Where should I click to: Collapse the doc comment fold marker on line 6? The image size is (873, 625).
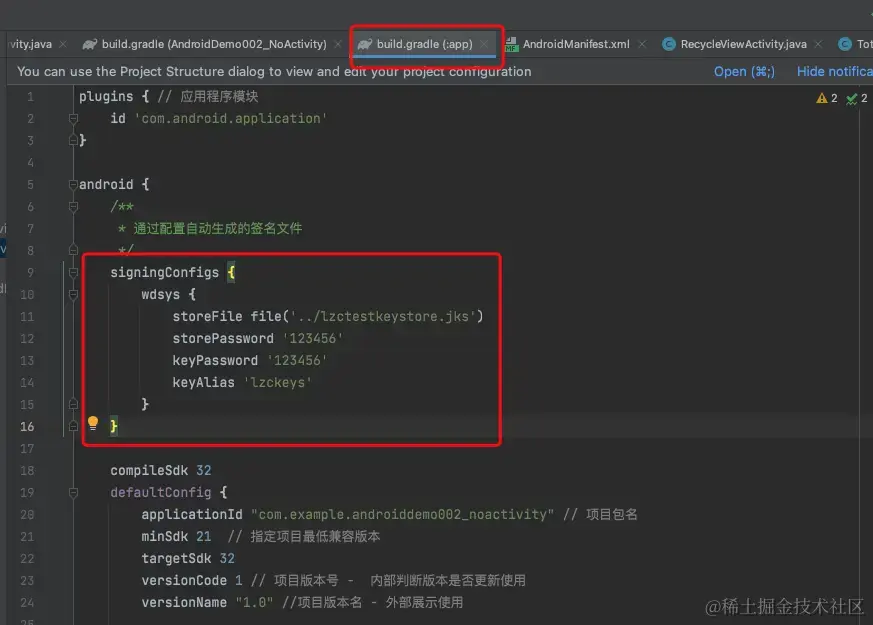73,206
